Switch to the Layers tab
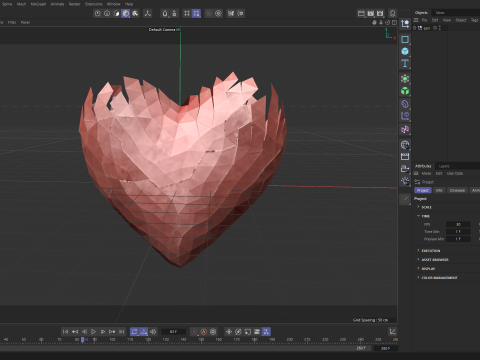480x360 pixels. 444,166
